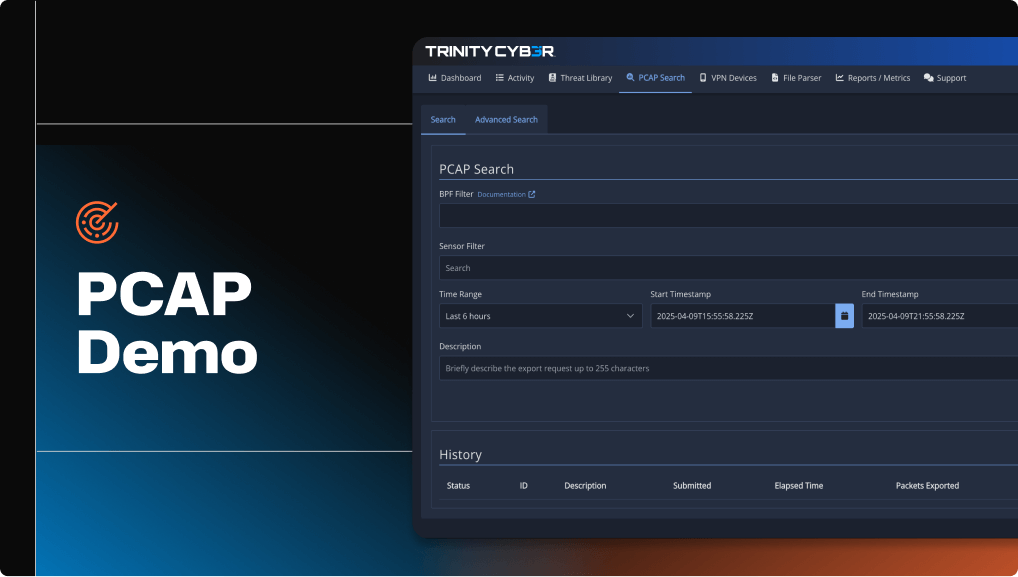Expand the Time Range dropdown
This screenshot has height=577, width=1018.
coord(541,316)
